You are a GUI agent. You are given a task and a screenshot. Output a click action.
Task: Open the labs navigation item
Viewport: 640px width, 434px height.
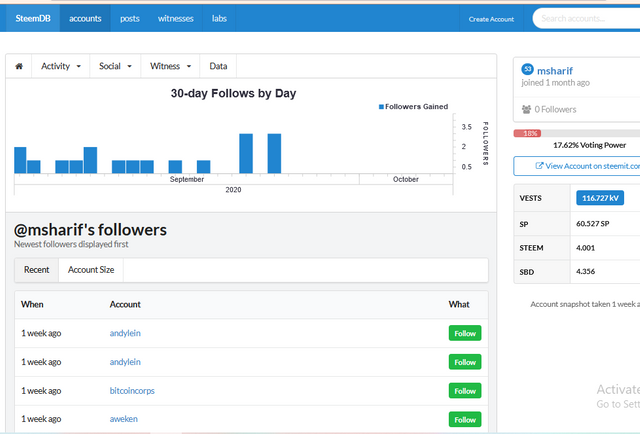[x=219, y=18]
